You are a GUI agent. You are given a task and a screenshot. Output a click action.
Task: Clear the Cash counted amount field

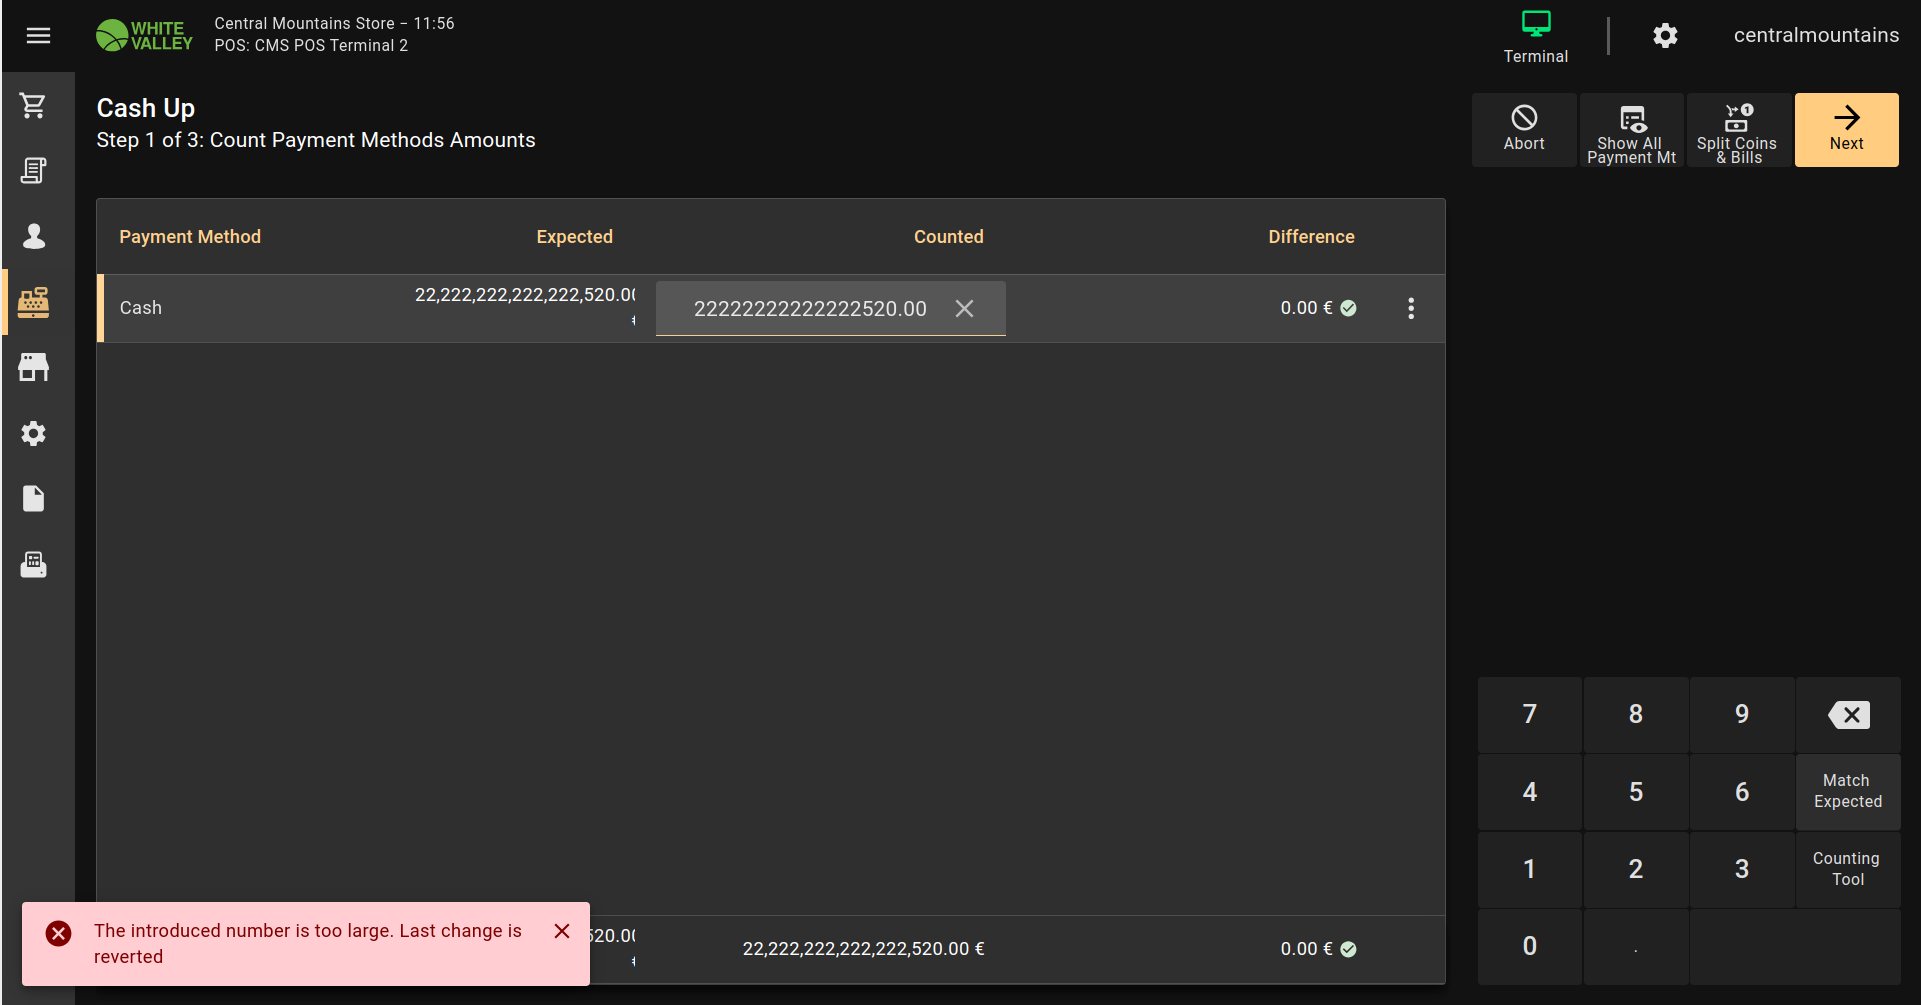[964, 309]
